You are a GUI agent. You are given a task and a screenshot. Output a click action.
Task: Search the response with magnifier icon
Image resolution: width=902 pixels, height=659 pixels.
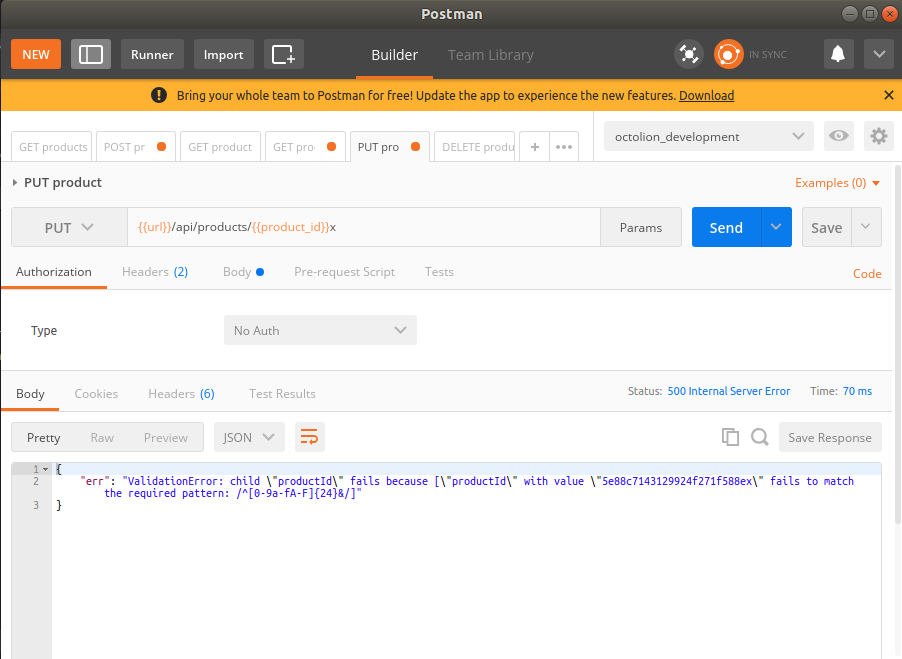tap(759, 437)
